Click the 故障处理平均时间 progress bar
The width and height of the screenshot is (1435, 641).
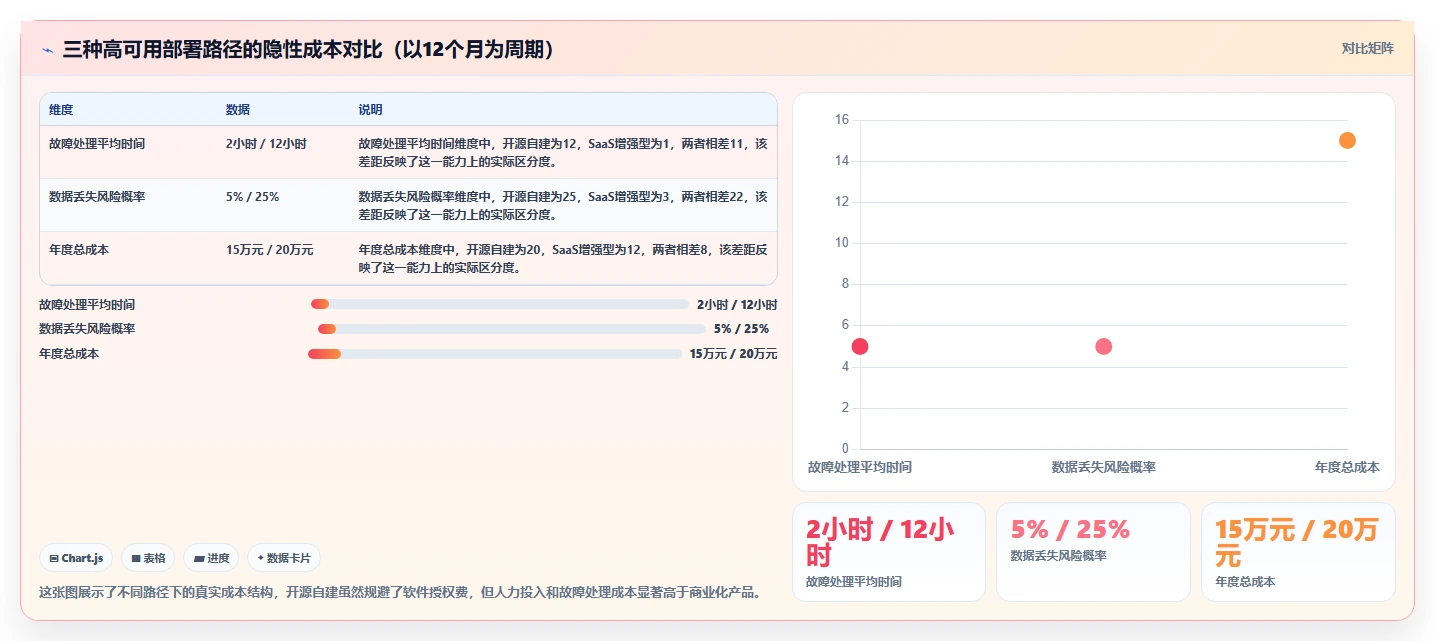[500, 304]
